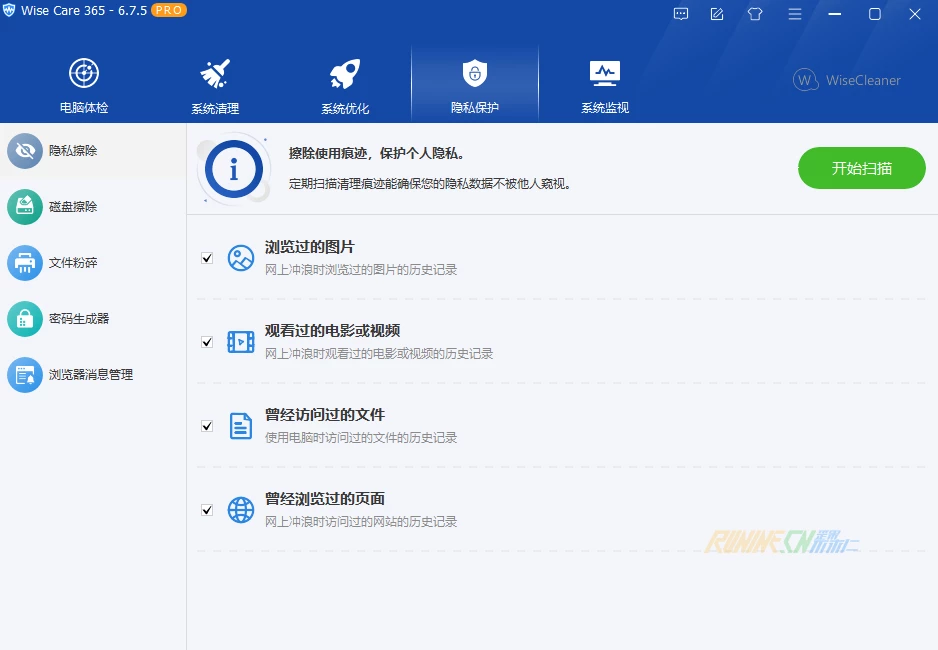Screen dimensions: 938x650
Task: Go to 系统优化 rocket tab
Action: point(345,85)
